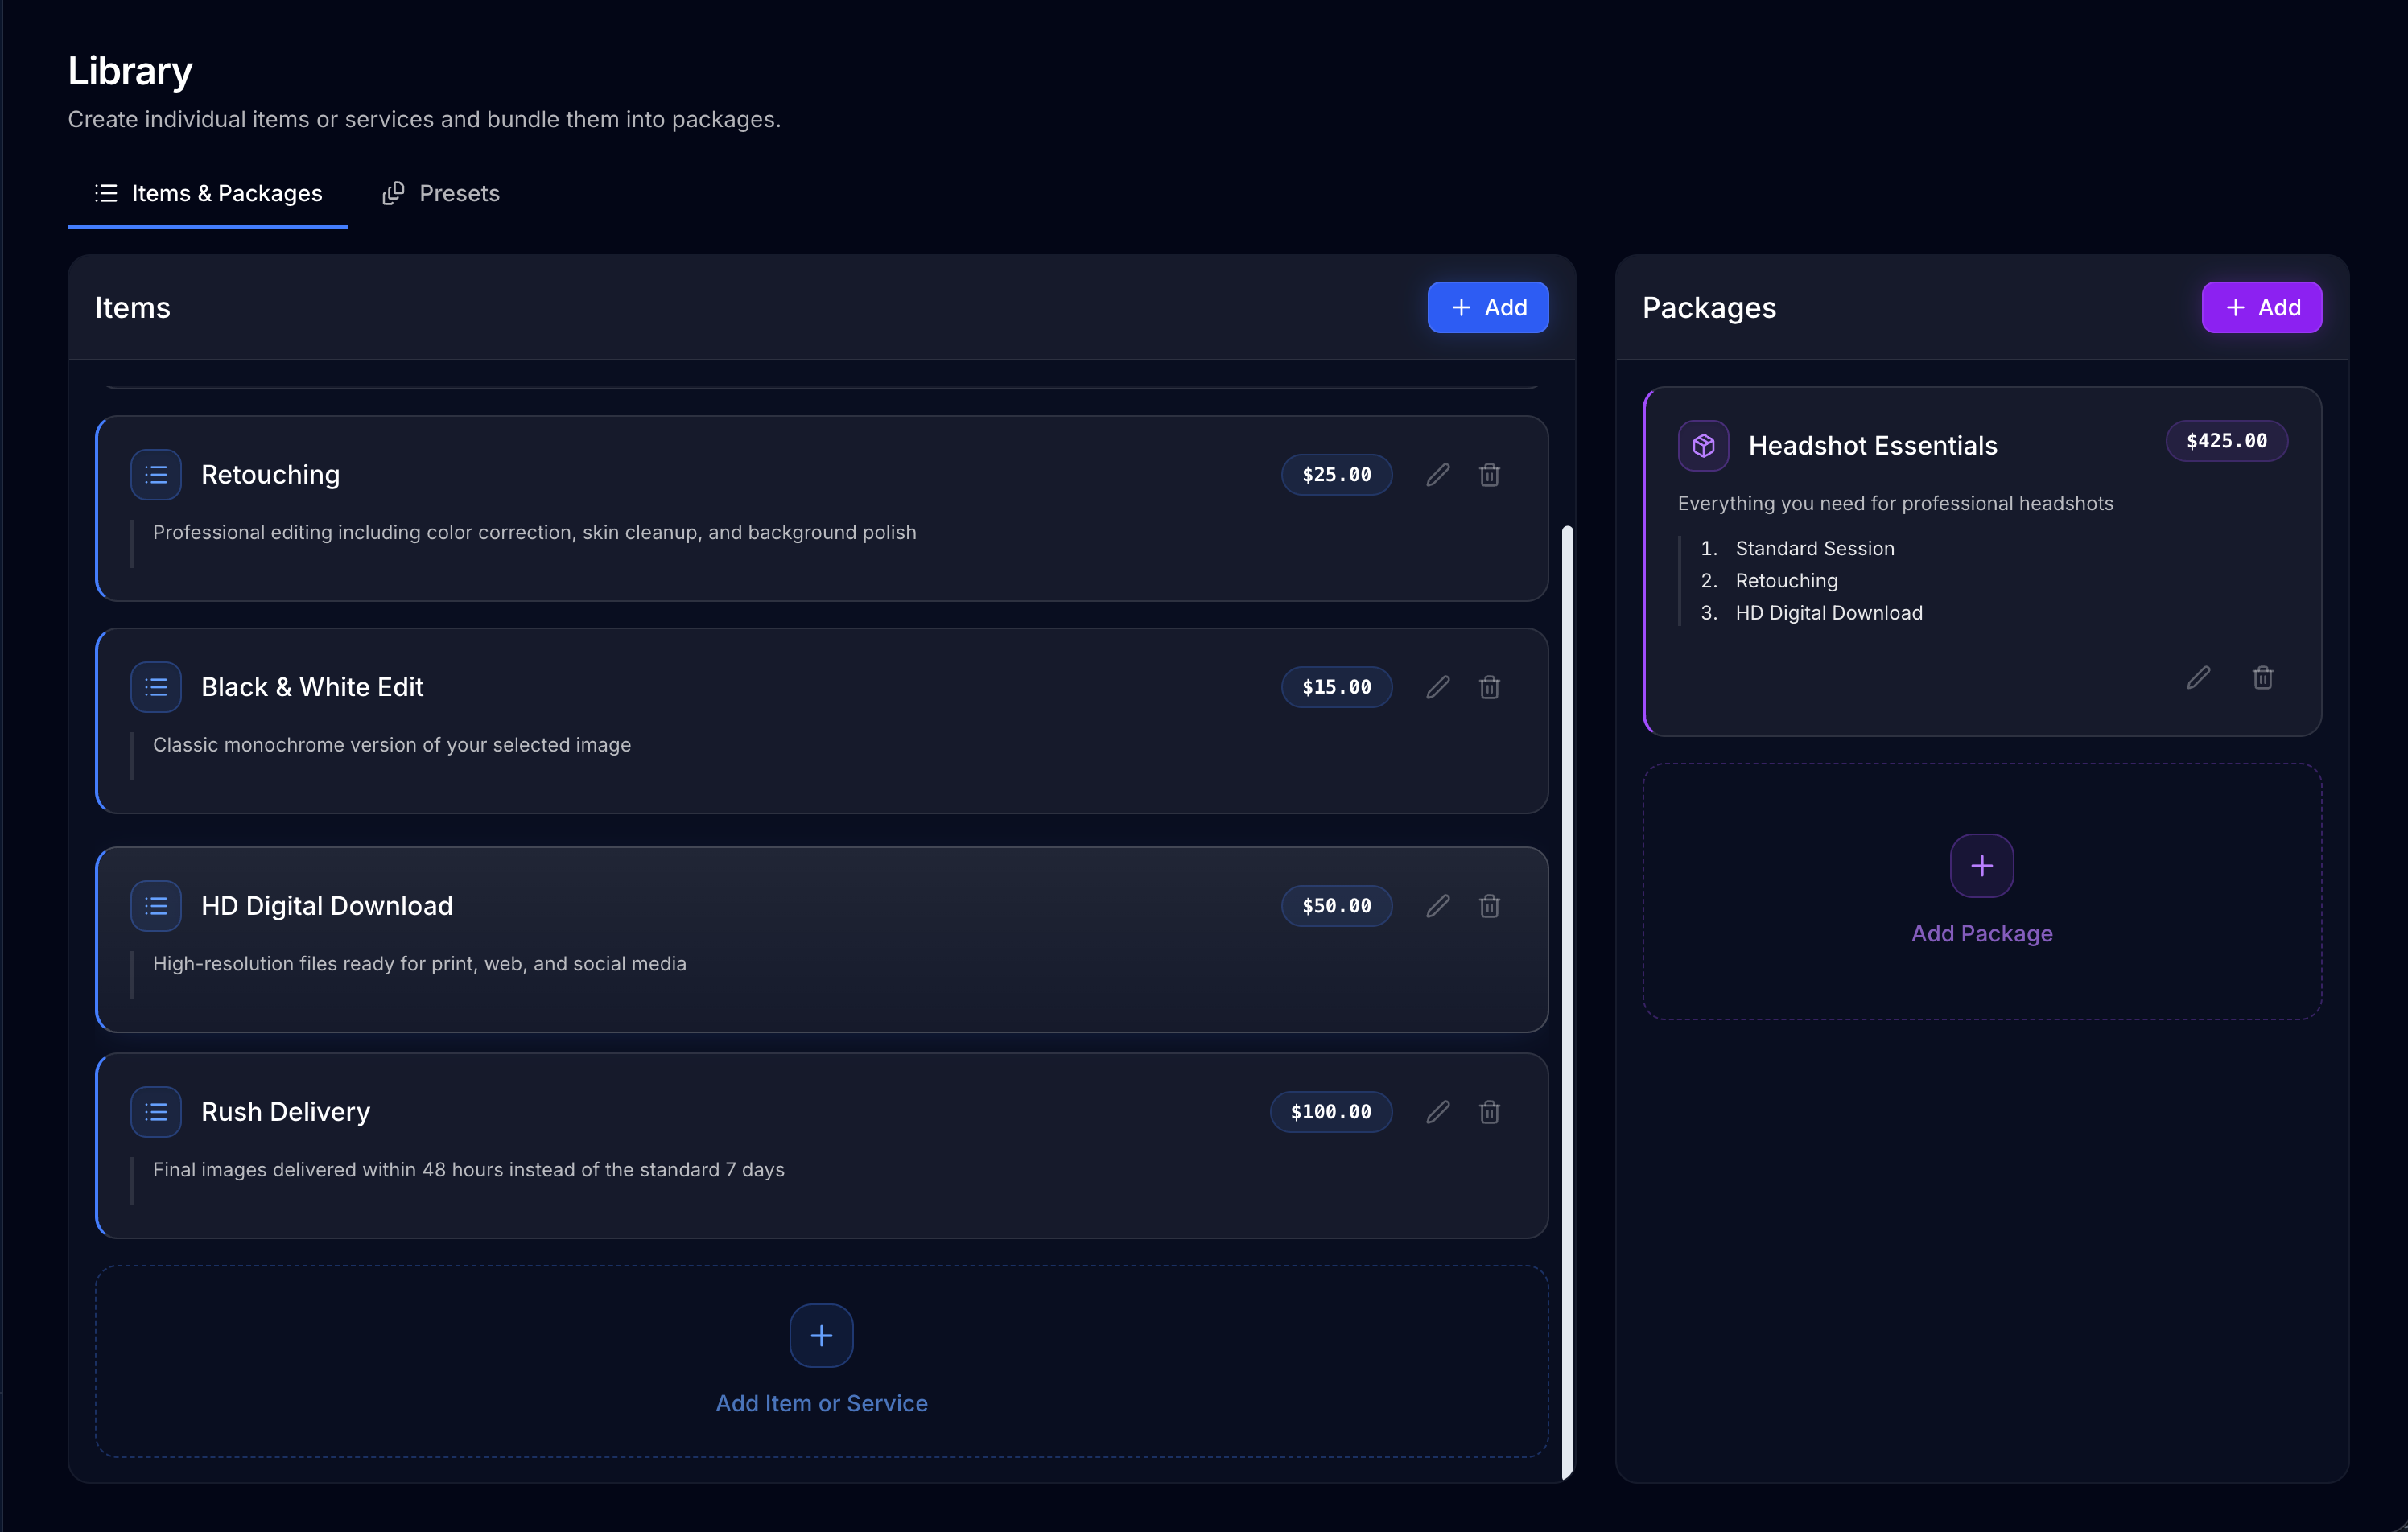The image size is (2408, 1532).
Task: Delete the Black & White Edit item
Action: pyautogui.click(x=1489, y=687)
